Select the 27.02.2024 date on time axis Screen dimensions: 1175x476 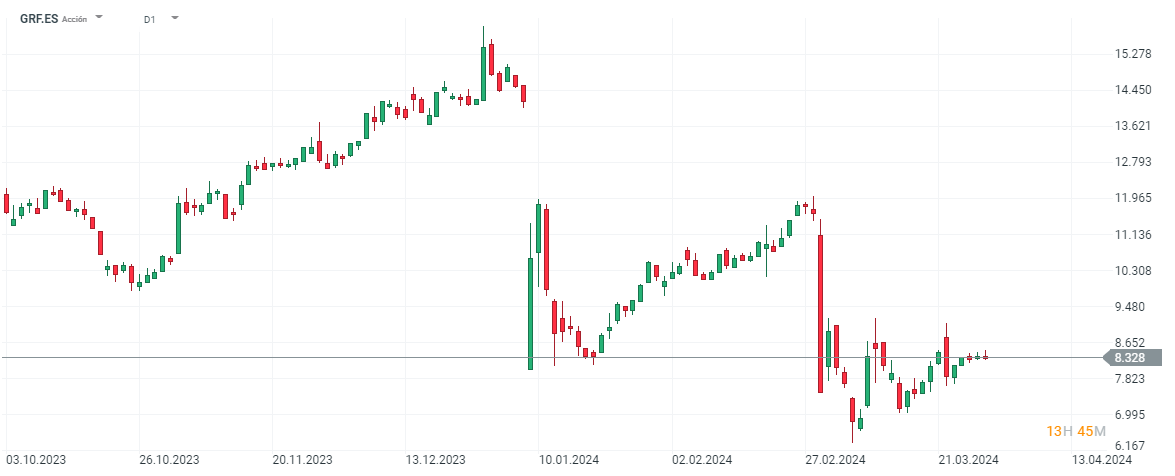click(836, 460)
